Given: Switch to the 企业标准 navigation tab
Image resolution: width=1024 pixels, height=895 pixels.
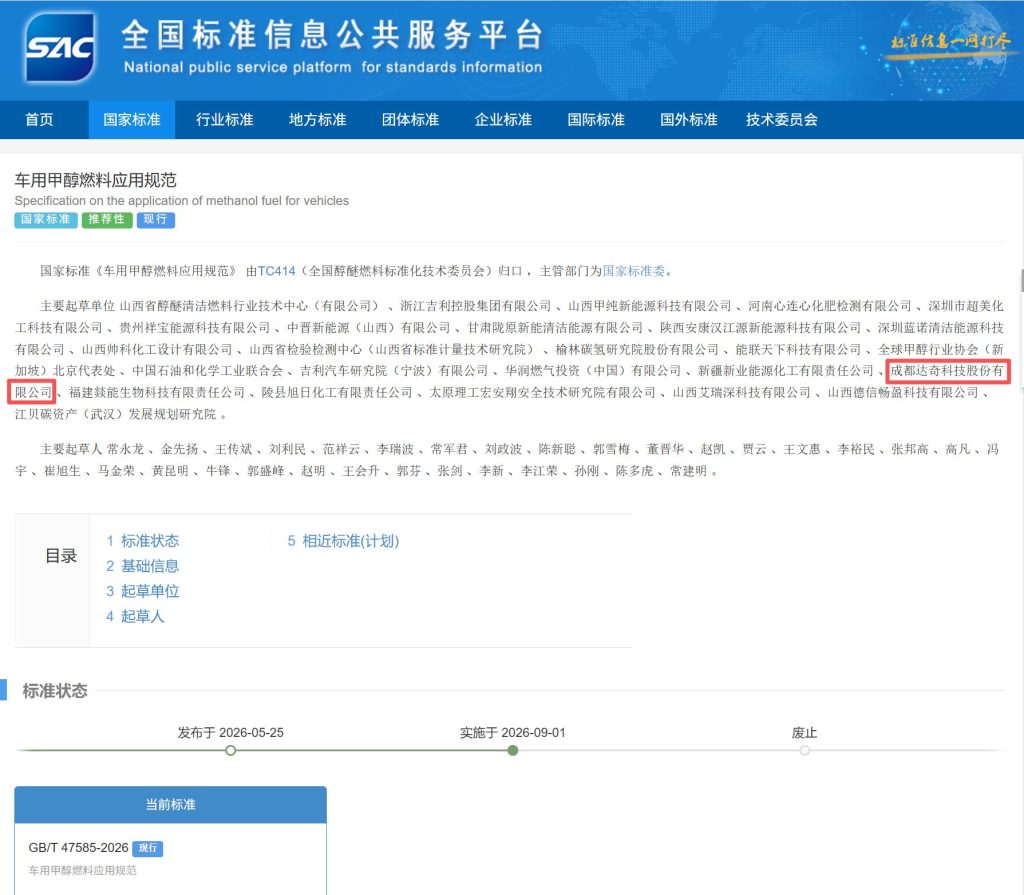Looking at the screenshot, I should click(x=503, y=120).
